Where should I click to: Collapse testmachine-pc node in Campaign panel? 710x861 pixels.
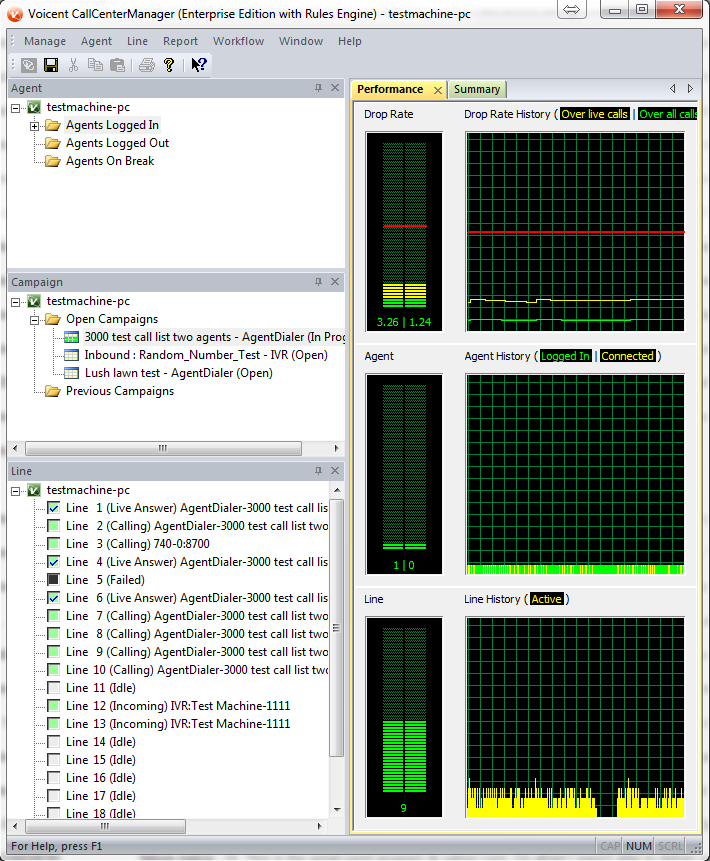point(16,302)
